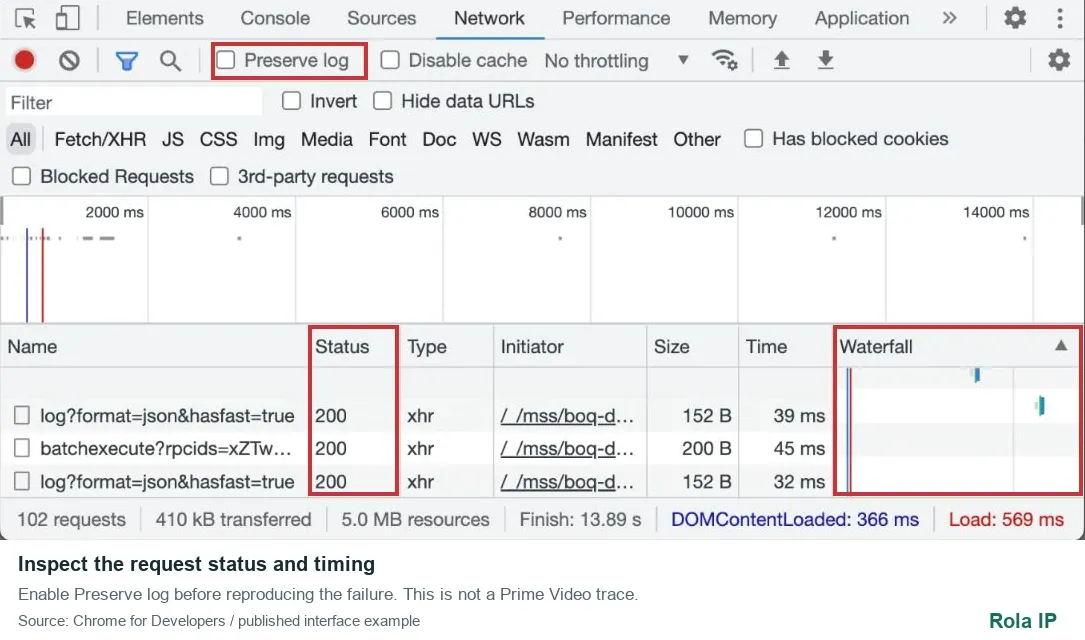Viewport: 1085px width, 640px height.
Task: Open initiator link in the batchexecute row
Action: click(567, 448)
